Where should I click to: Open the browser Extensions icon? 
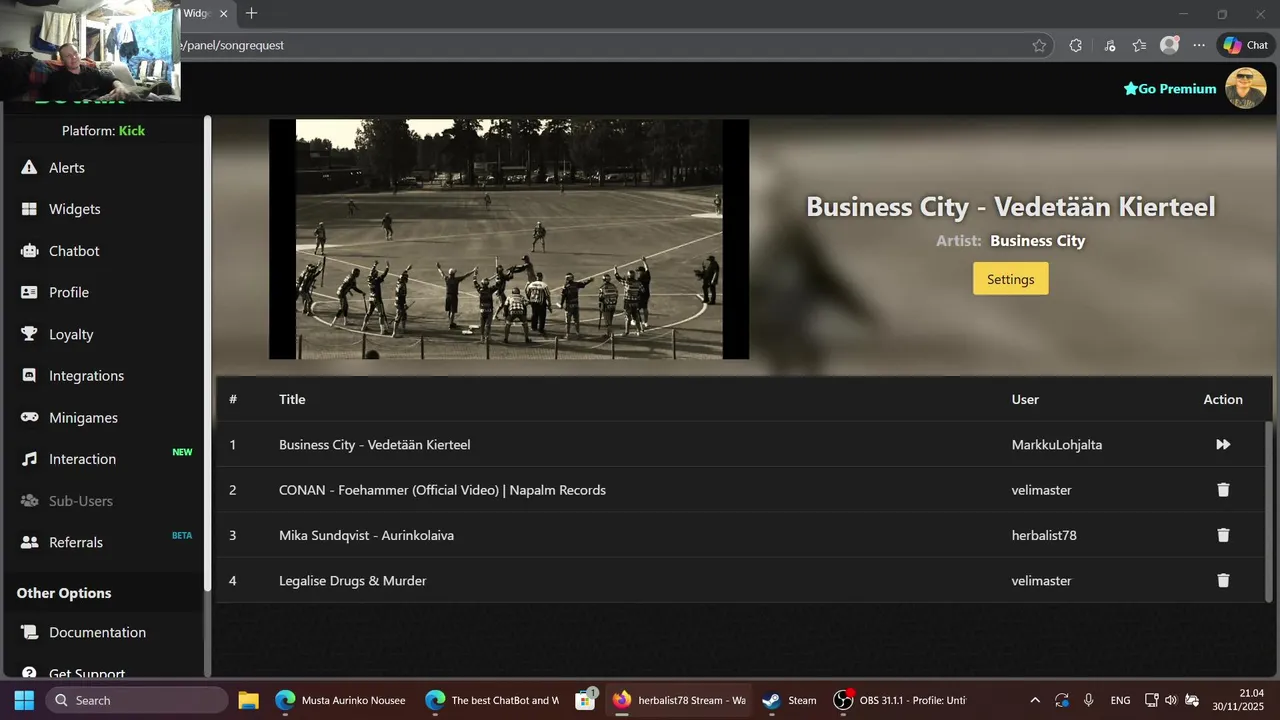[1076, 45]
